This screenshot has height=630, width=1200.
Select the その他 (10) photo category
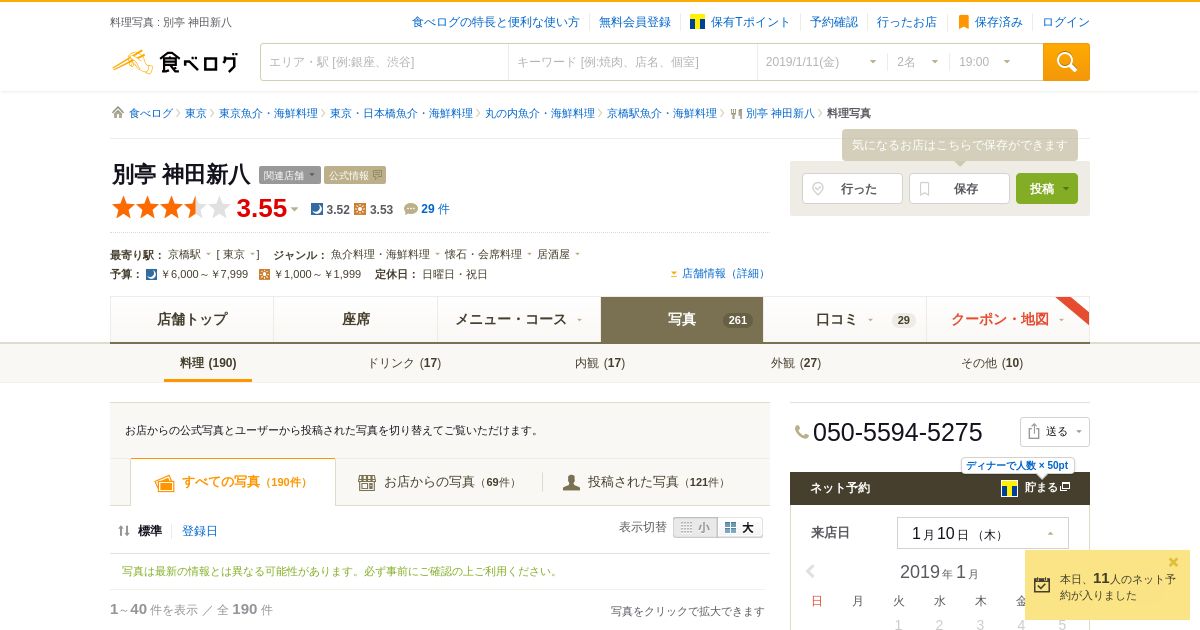point(992,363)
